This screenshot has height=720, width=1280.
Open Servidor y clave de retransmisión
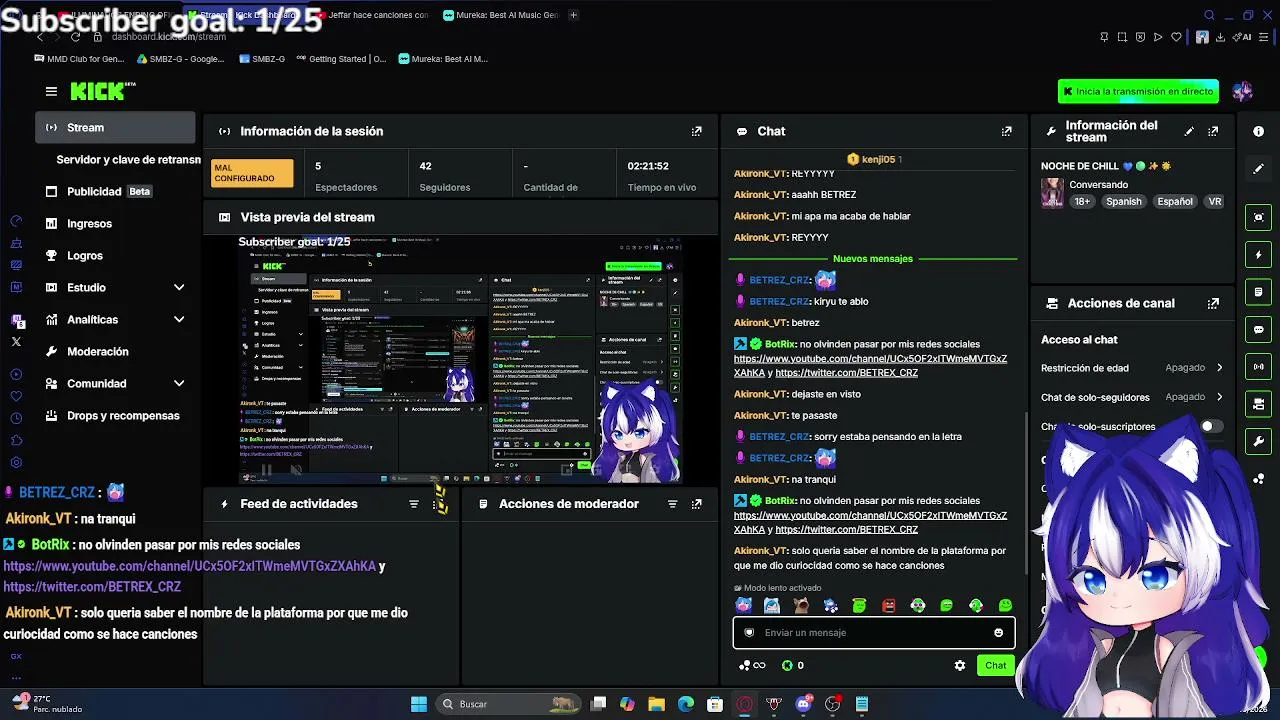click(x=128, y=160)
